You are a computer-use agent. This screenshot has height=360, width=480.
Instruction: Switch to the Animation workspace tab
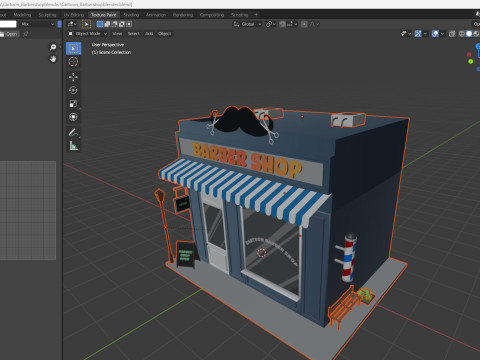(156, 15)
